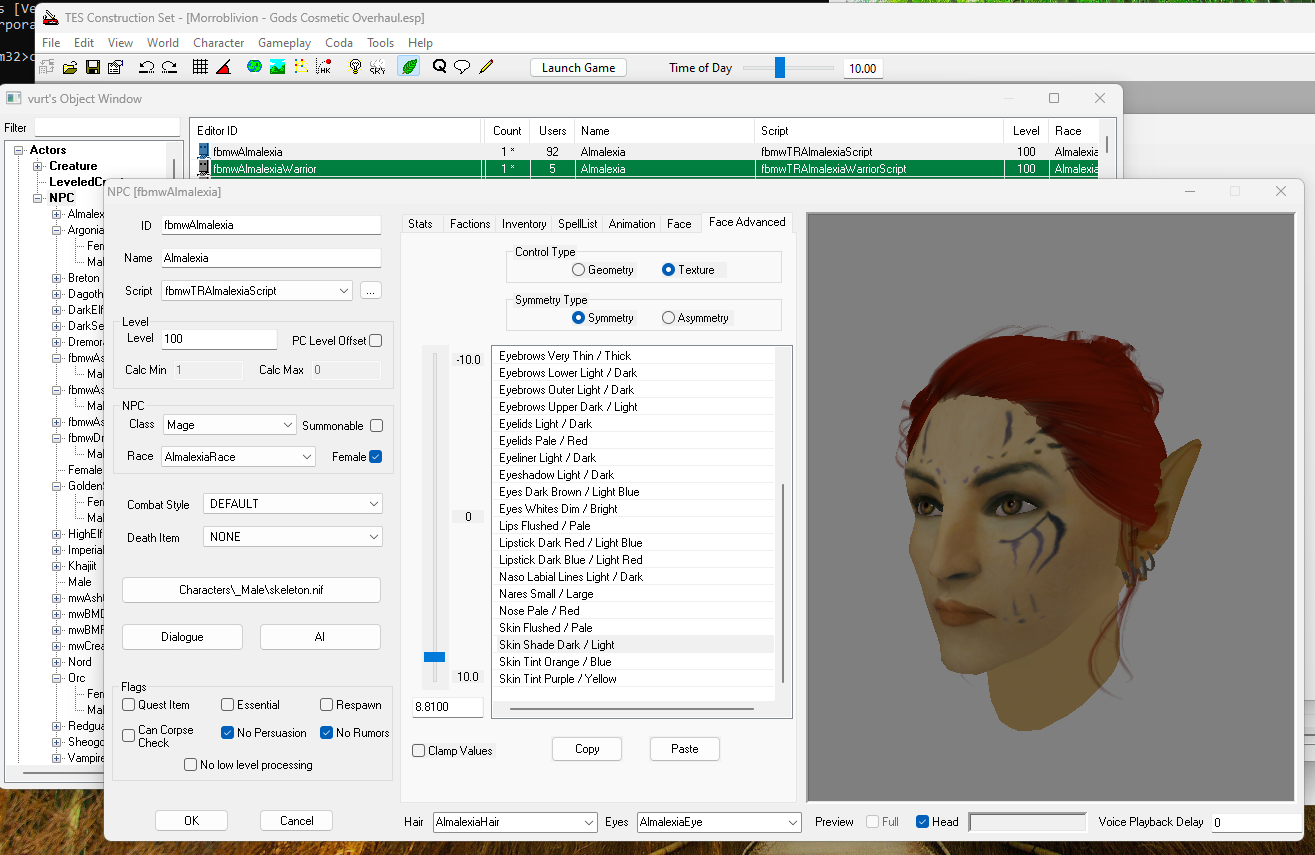This screenshot has height=855, width=1315.
Task: Open the World menu
Action: (163, 43)
